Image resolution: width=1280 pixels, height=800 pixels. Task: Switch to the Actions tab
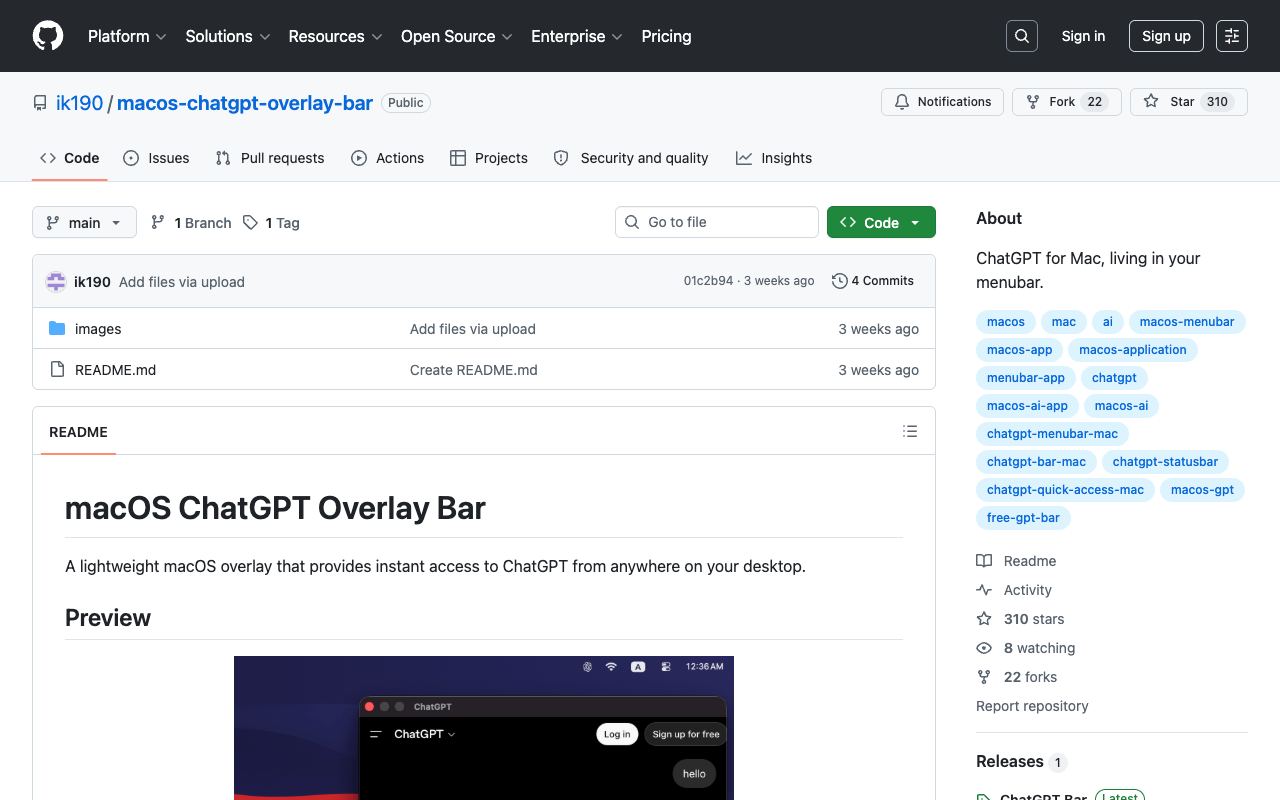[388, 158]
